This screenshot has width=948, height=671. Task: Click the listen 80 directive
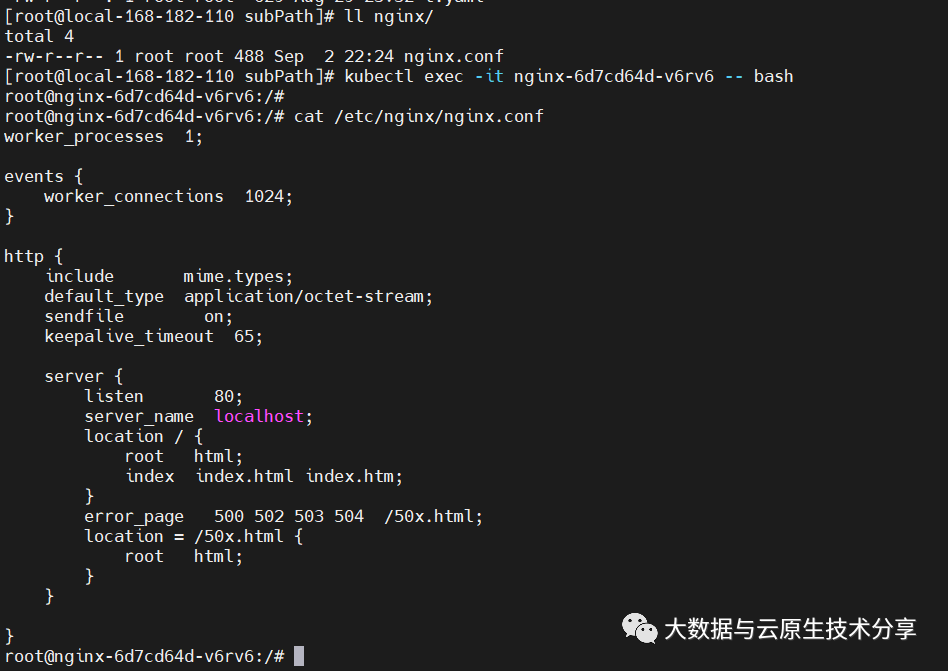point(163,397)
